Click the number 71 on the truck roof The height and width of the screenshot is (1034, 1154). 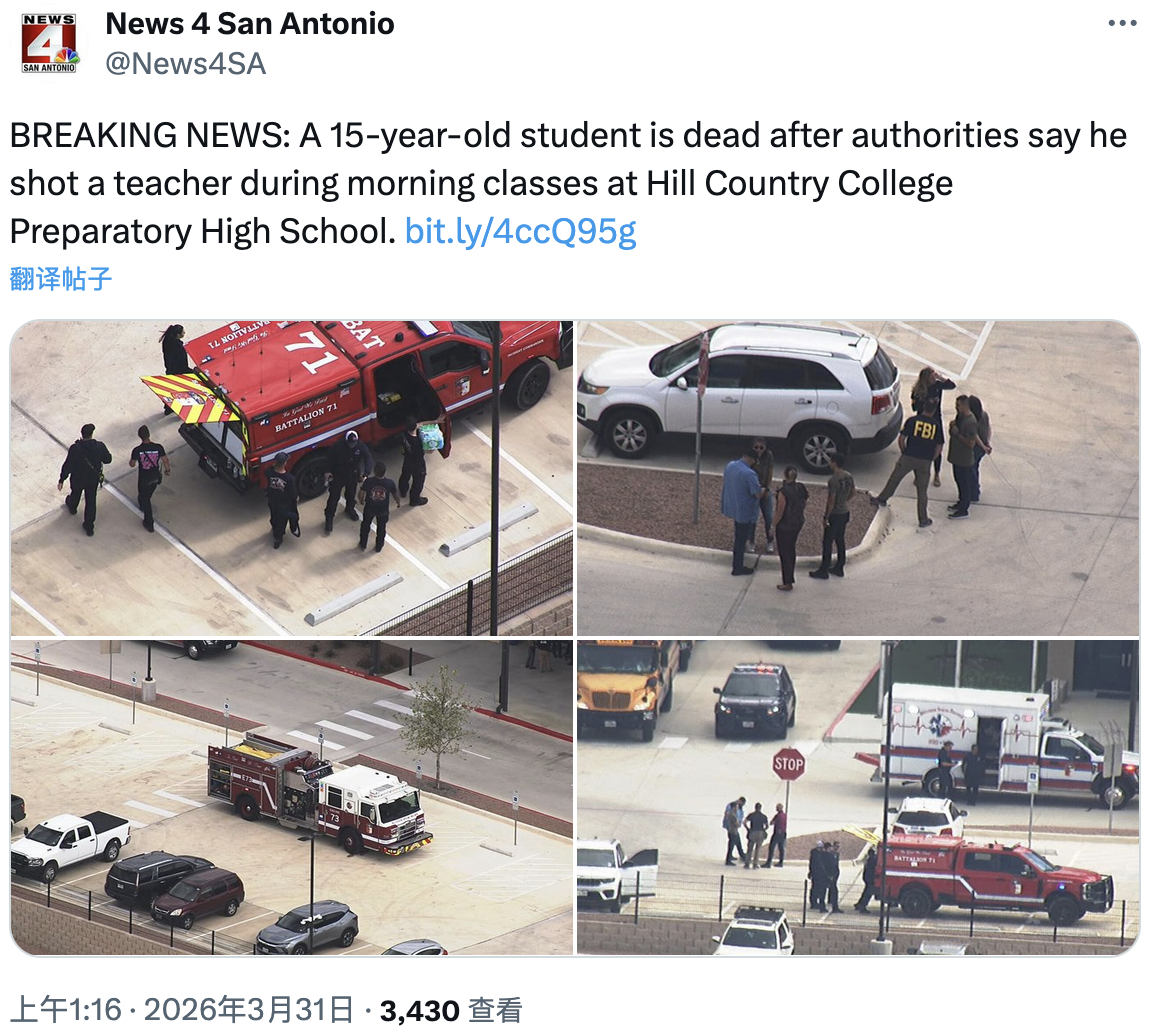coord(312,353)
